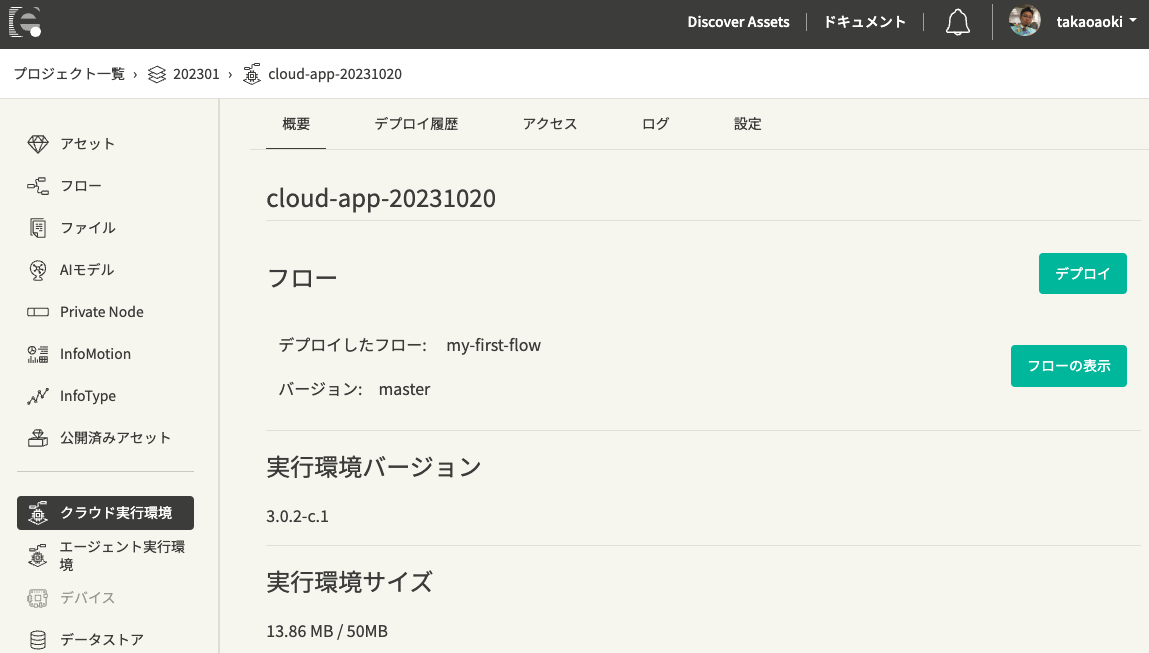
Task: Click the アセット diamond icon
Action: (38, 144)
